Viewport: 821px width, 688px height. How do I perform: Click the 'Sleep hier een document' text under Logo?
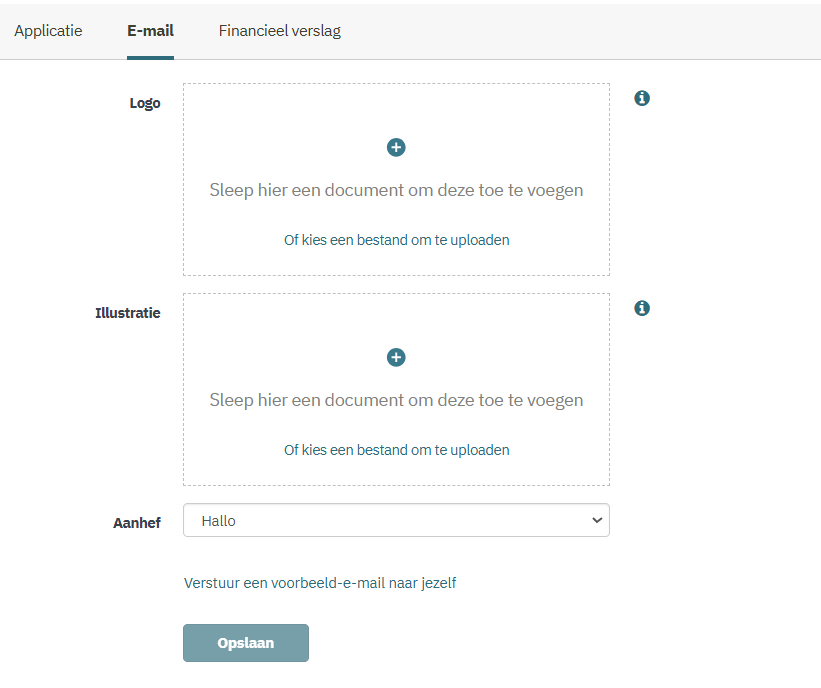point(396,190)
